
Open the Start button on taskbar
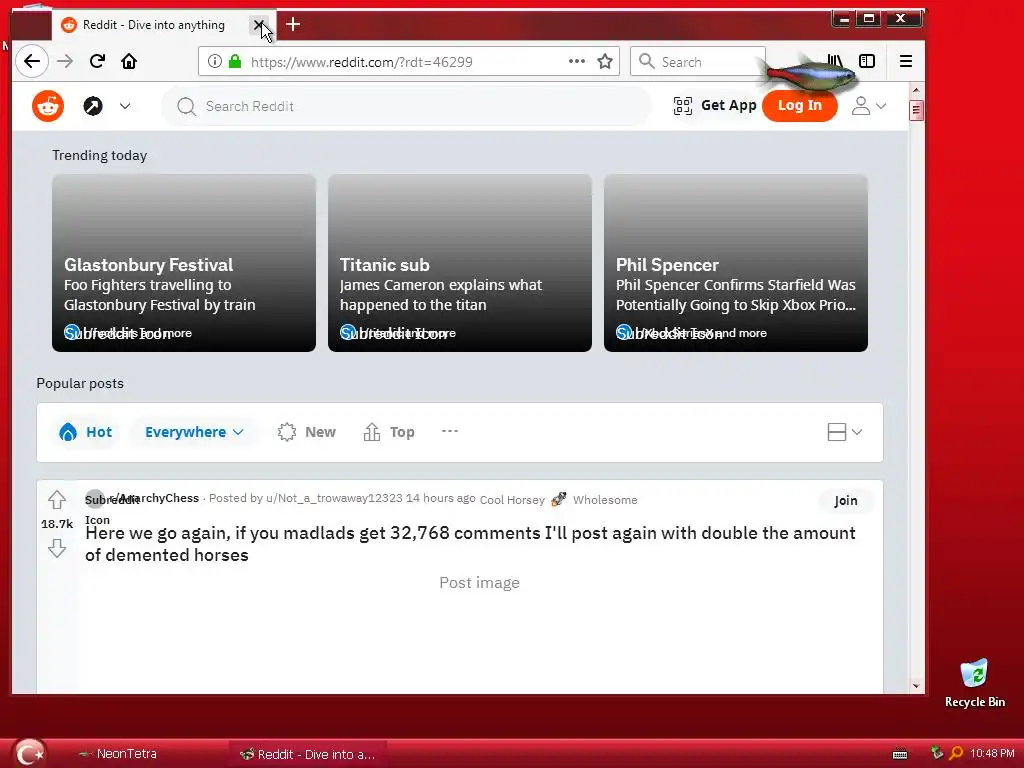(x=29, y=753)
